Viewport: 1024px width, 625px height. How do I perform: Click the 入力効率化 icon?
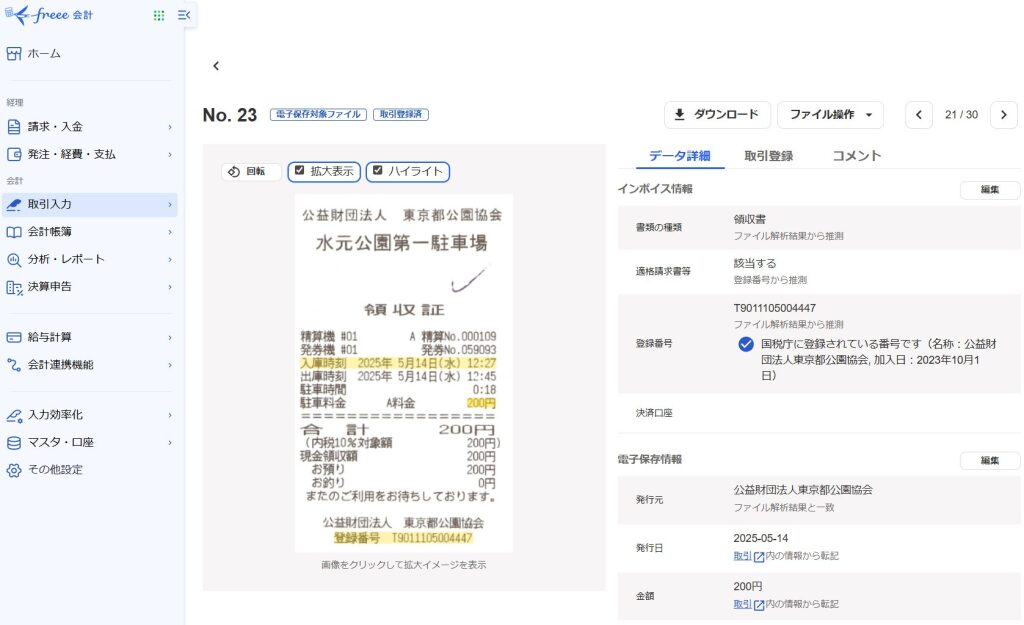14,415
